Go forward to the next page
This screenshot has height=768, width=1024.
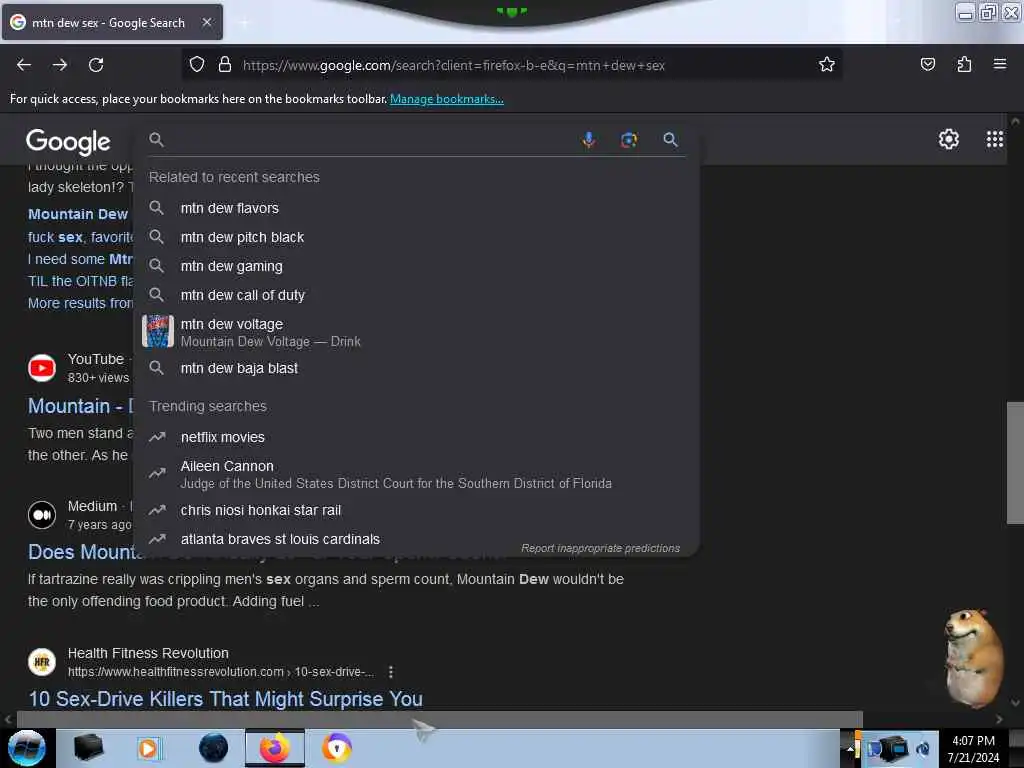click(60, 65)
